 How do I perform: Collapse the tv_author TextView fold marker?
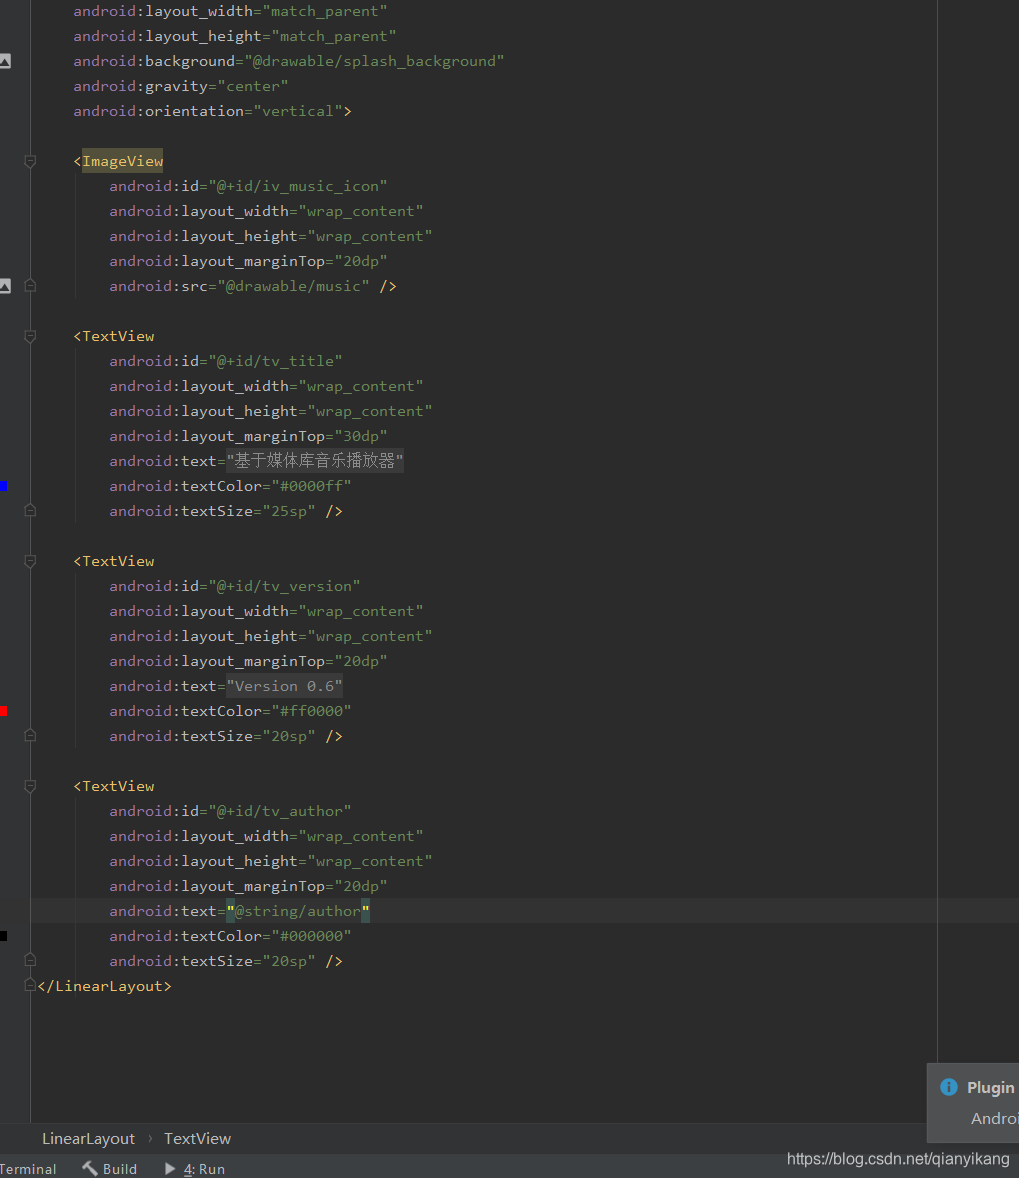tap(30, 787)
